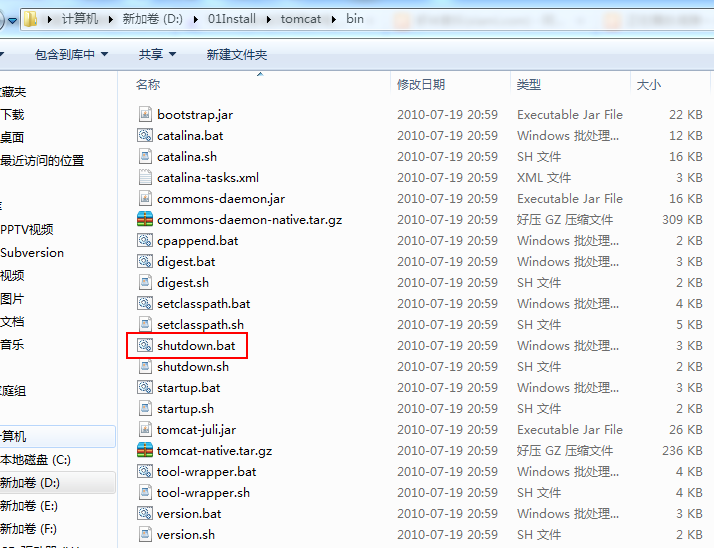Image resolution: width=714 pixels, height=548 pixels.
Task: Expand the arrow after tomcat in path
Action: pos(334,19)
